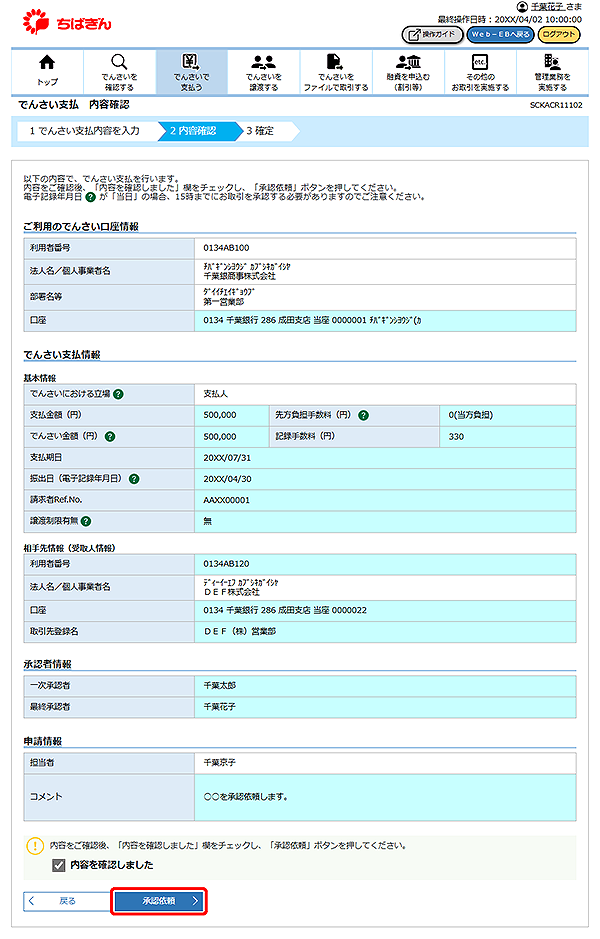Click Web-EBへ戻る button
The height and width of the screenshot is (939, 600).
point(499,35)
